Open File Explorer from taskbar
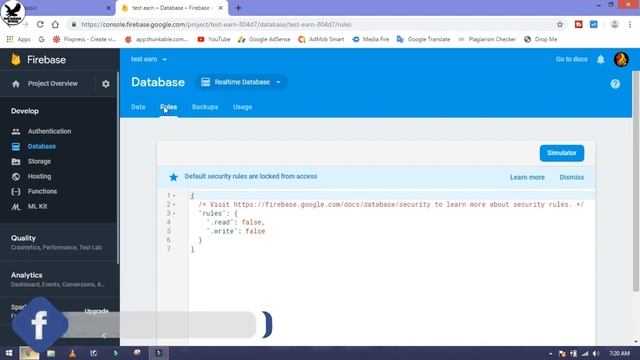This screenshot has width=640, height=360. point(51,353)
